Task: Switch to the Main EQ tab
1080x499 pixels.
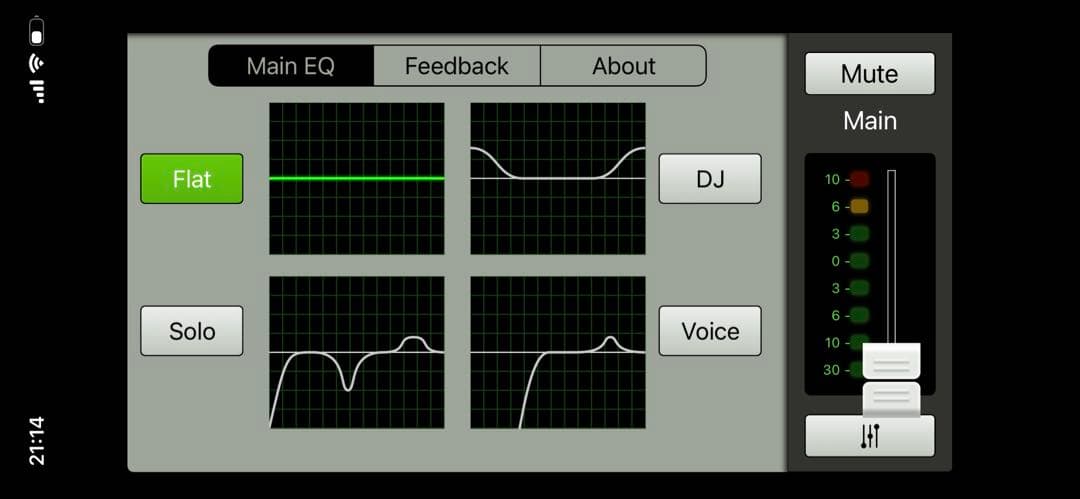Action: click(x=291, y=66)
